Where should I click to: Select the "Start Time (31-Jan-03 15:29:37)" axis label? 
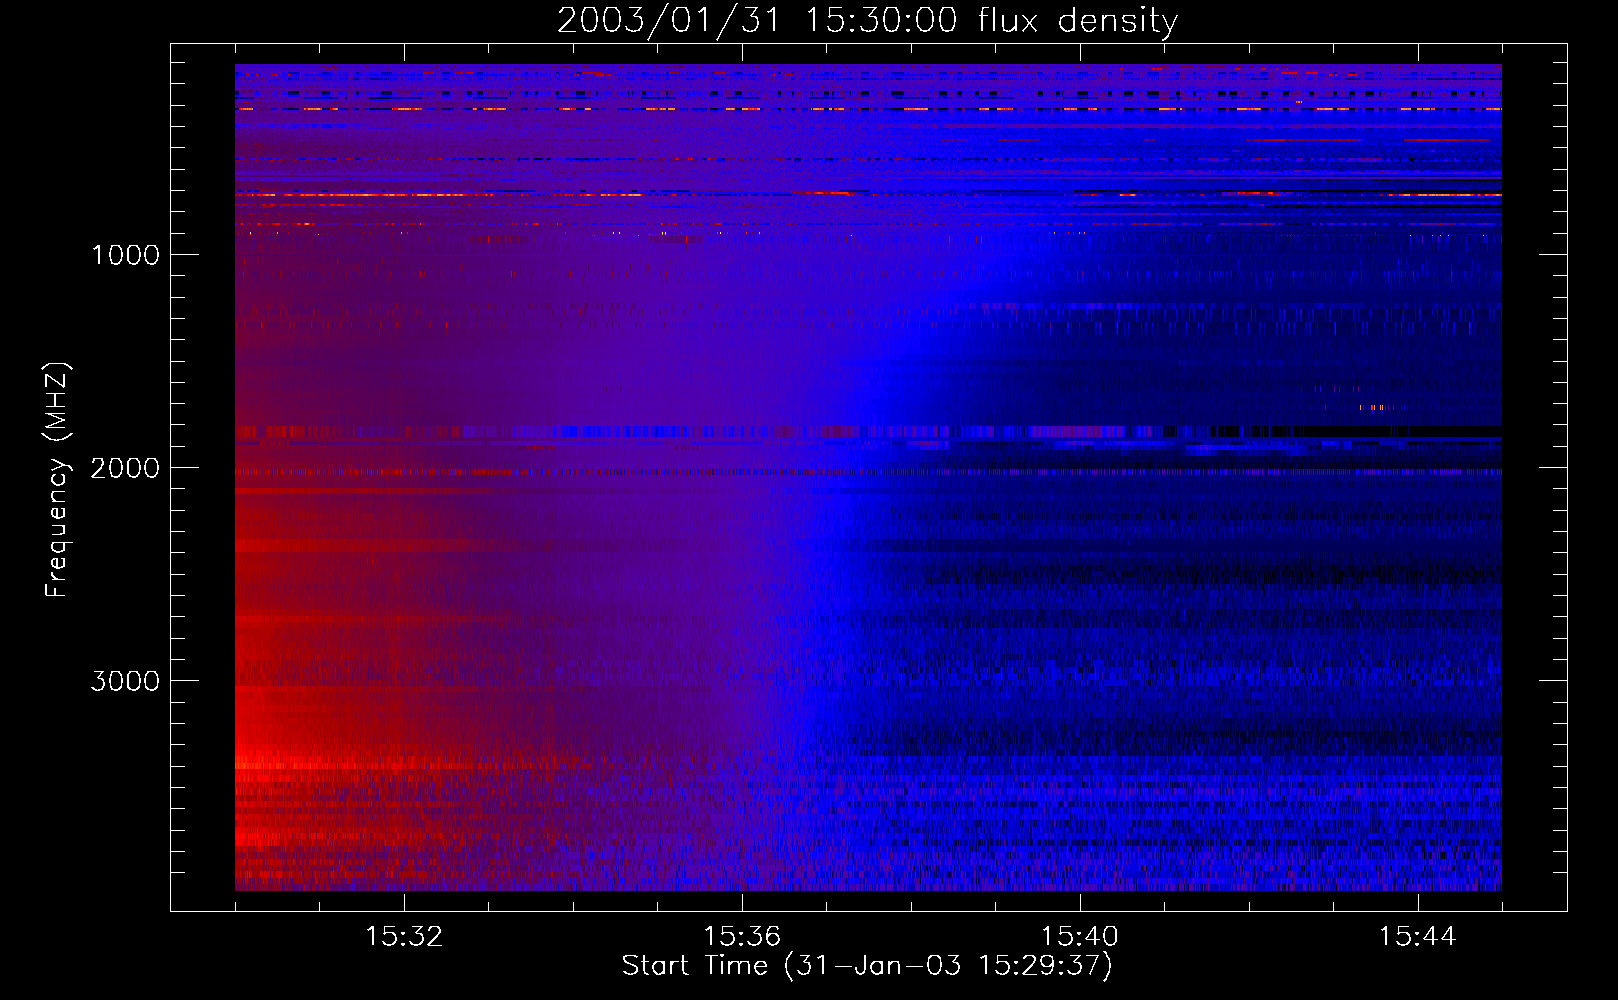pos(867,966)
